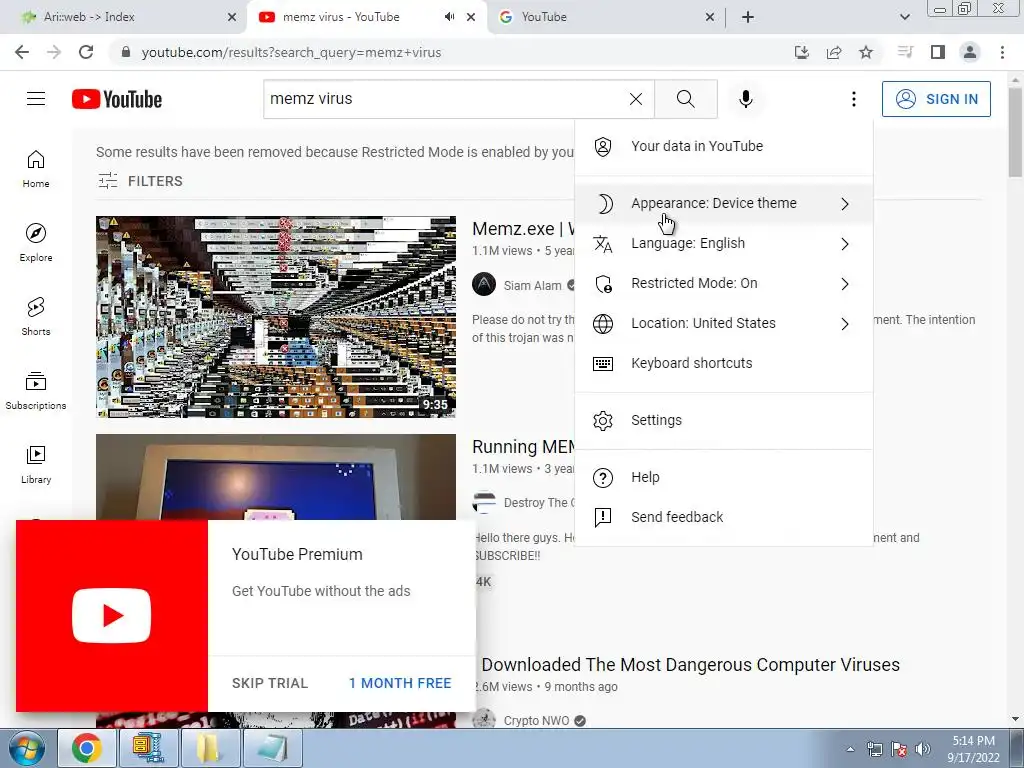The height and width of the screenshot is (768, 1024).
Task: Click the browser back arrow
Action: pyautogui.click(x=22, y=52)
